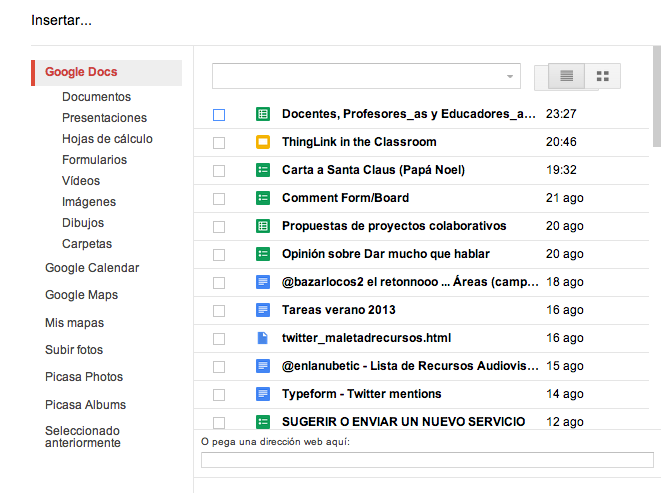Click form icon for Comment Form/Board

pyautogui.click(x=263, y=198)
